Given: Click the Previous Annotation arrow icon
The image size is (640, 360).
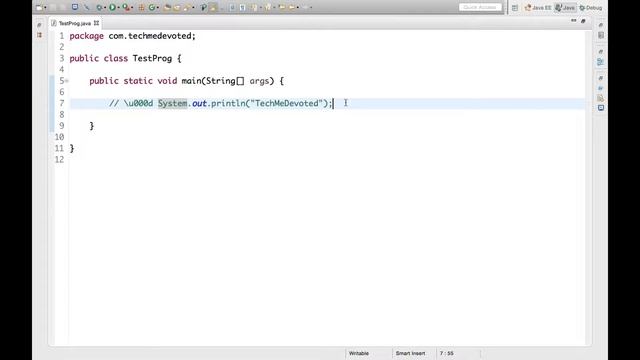Looking at the screenshot, I should [268, 7].
